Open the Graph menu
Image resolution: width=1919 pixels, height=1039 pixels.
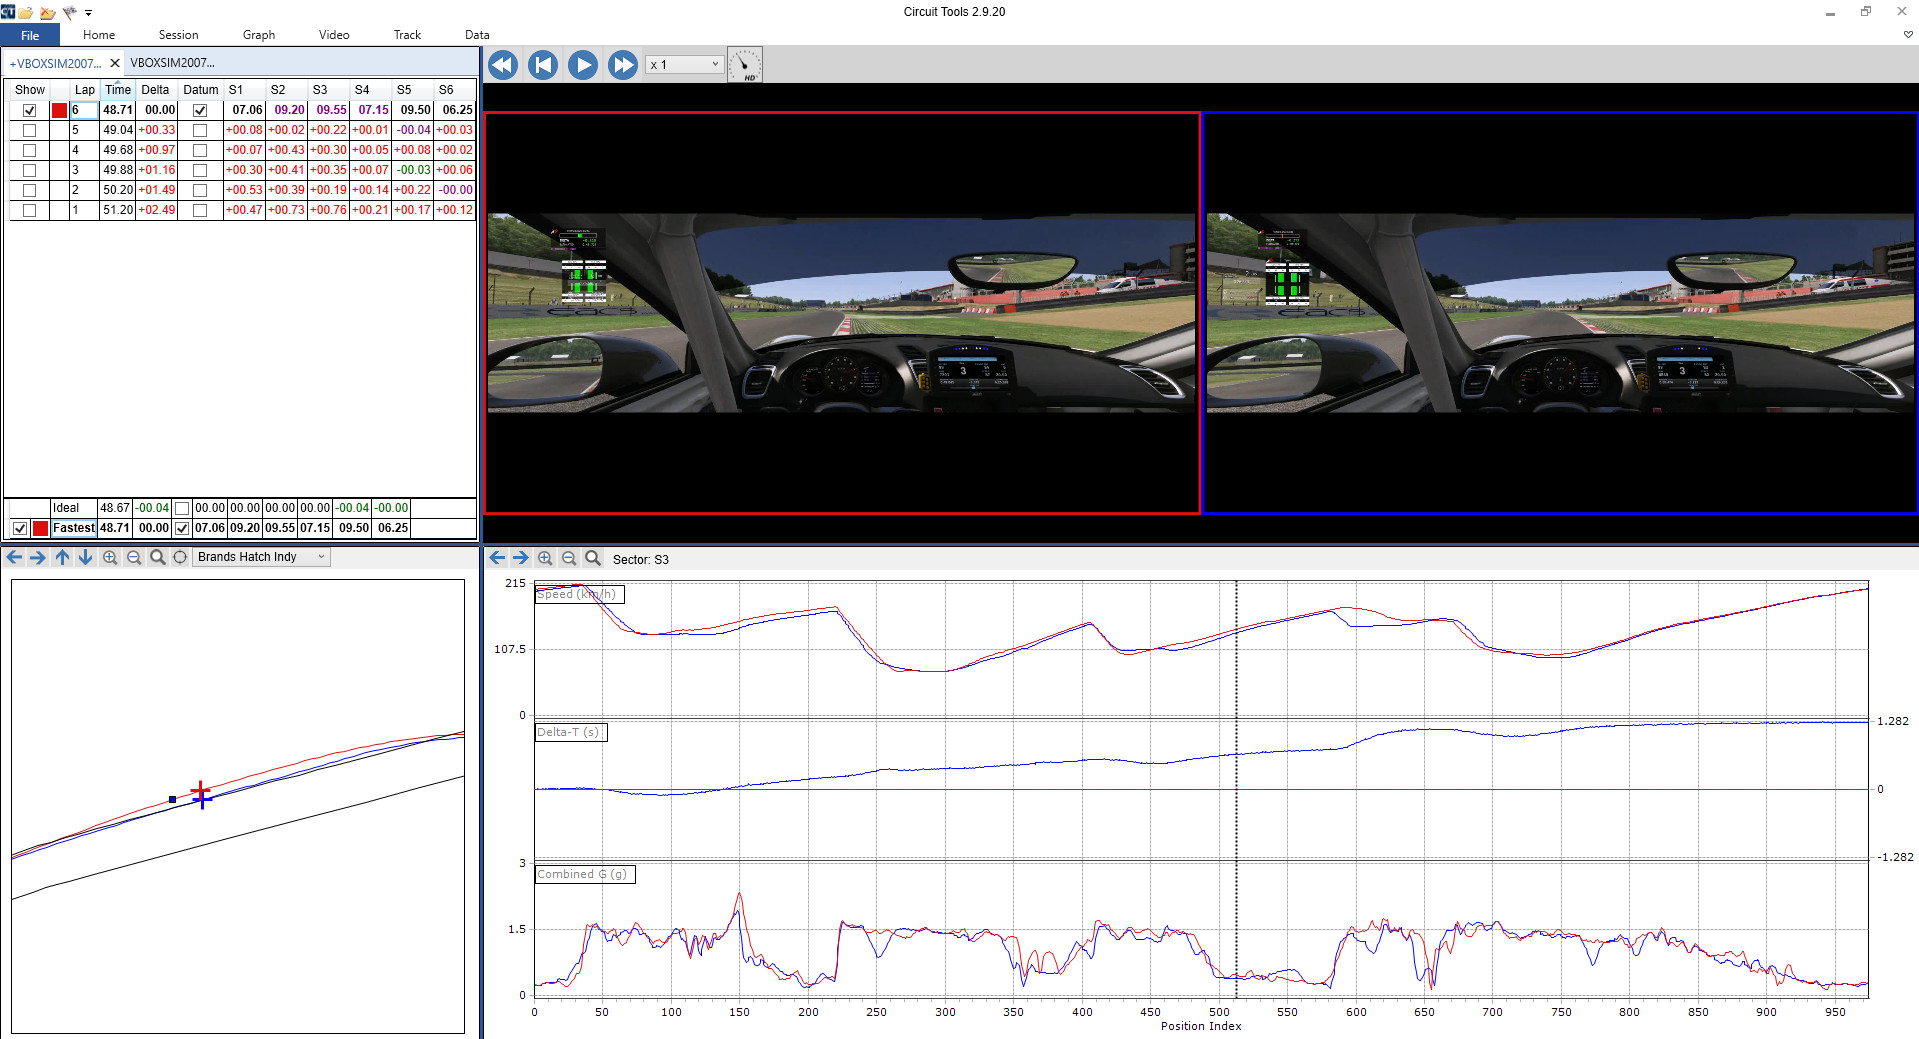pos(258,34)
